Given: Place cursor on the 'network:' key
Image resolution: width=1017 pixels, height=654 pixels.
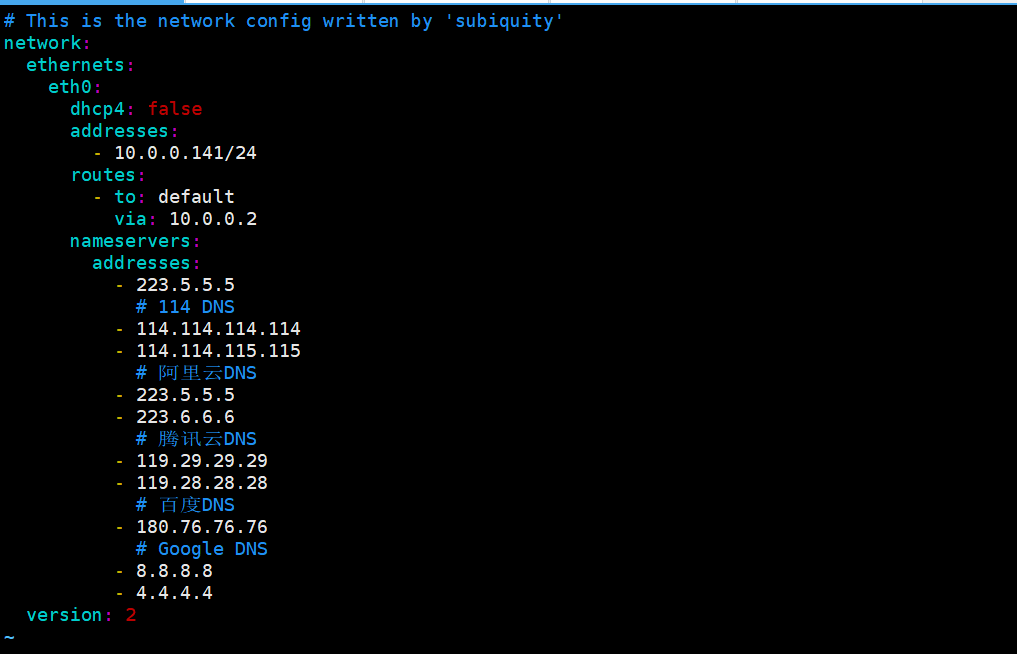Looking at the screenshot, I should pos(46,43).
